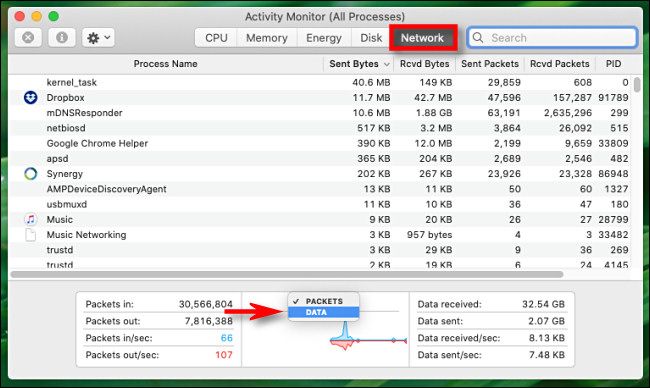Image resolution: width=650 pixels, height=388 pixels.
Task: Select the Network tab
Action: point(422,38)
